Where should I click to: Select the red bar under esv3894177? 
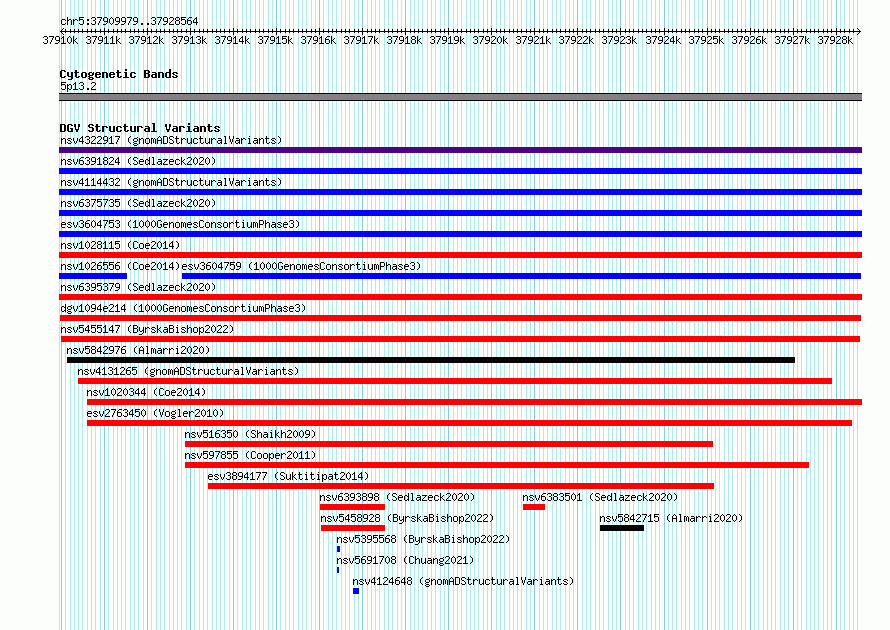click(461, 486)
